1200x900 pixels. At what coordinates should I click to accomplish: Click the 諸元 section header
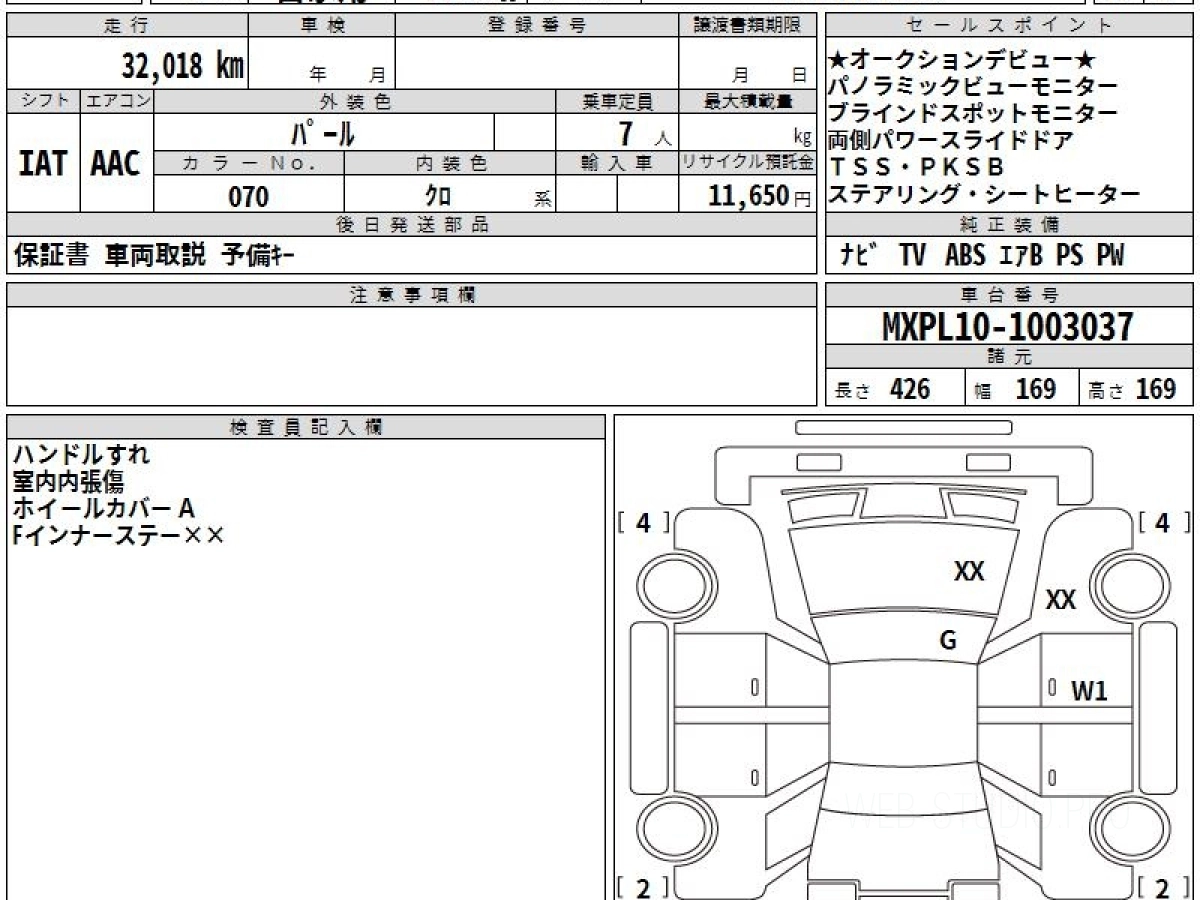1010,357
